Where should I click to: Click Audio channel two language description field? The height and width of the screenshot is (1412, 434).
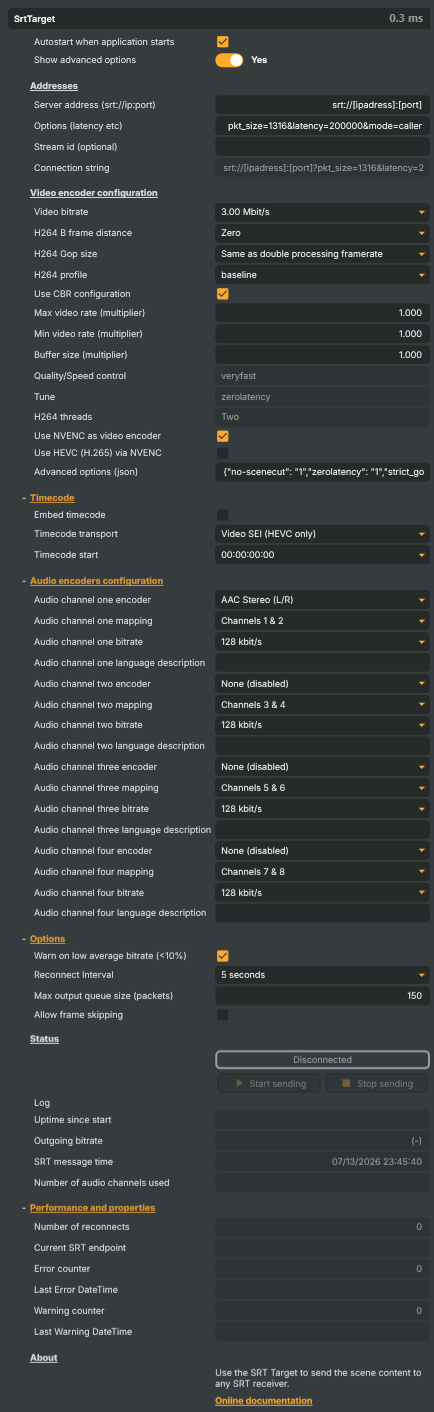tap(323, 746)
